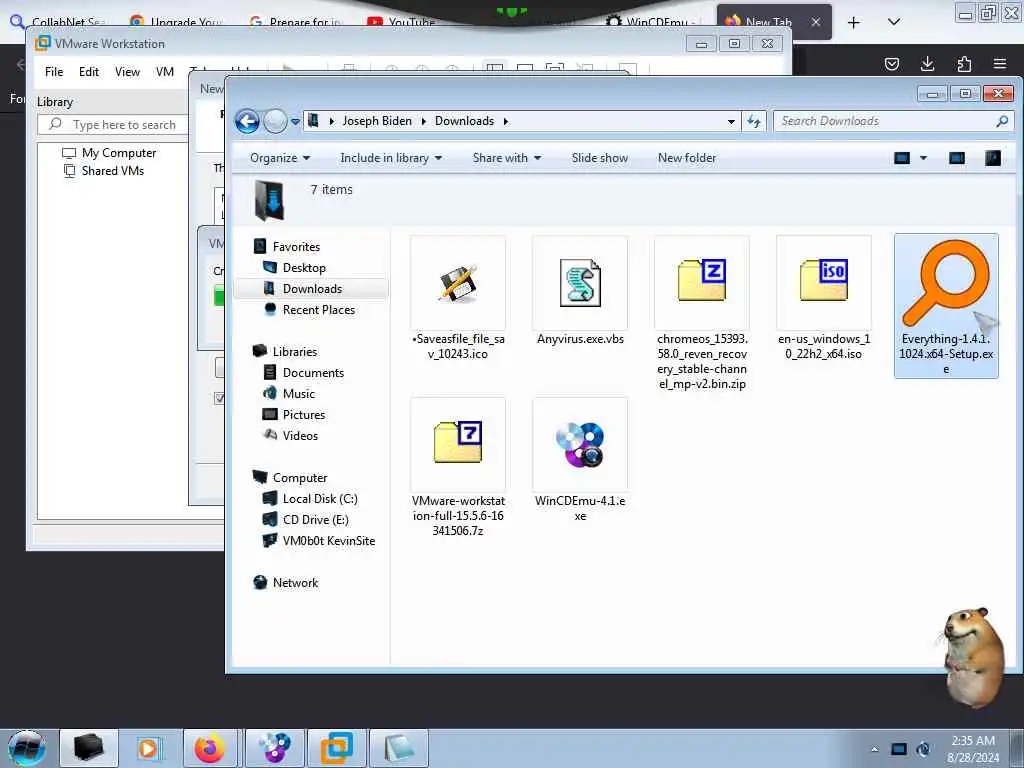The width and height of the screenshot is (1024, 768).
Task: Switch to the YouTube browser tab
Action: pos(402,22)
